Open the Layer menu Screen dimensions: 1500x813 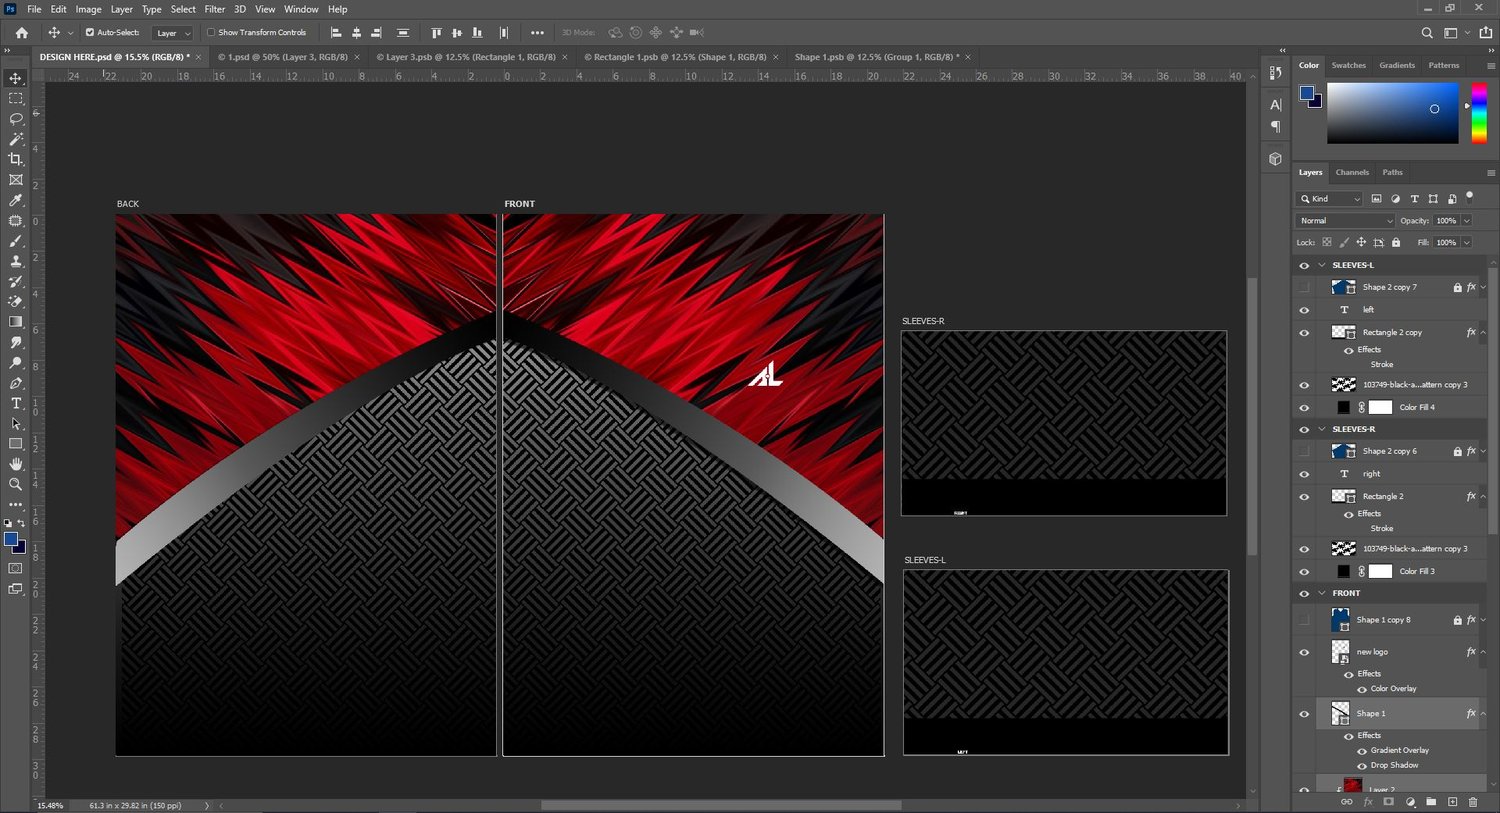coord(121,9)
